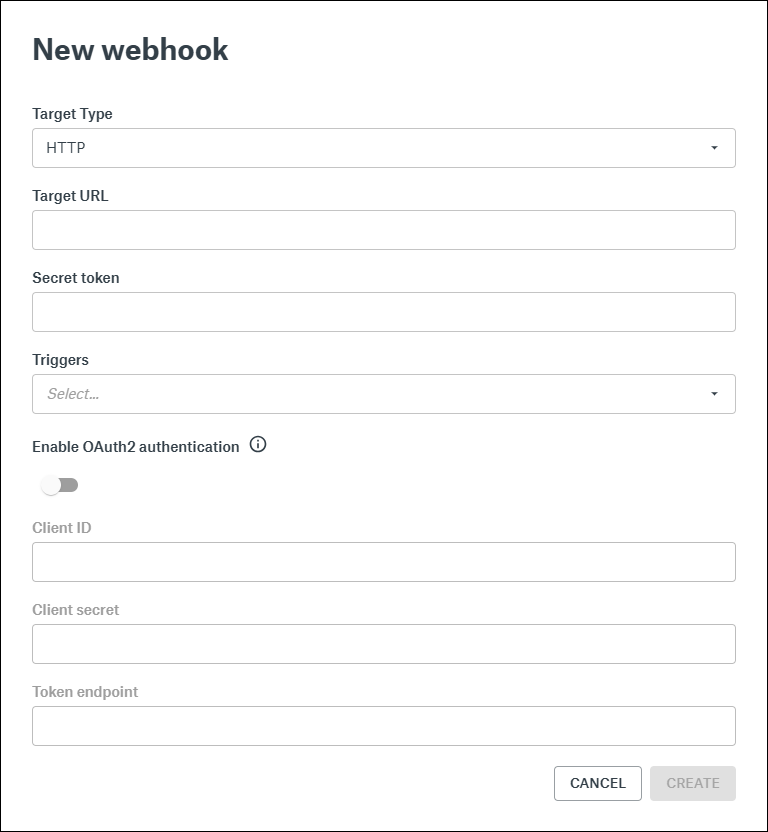The image size is (768, 832).
Task: Click the CANCEL button
Action: tap(598, 783)
